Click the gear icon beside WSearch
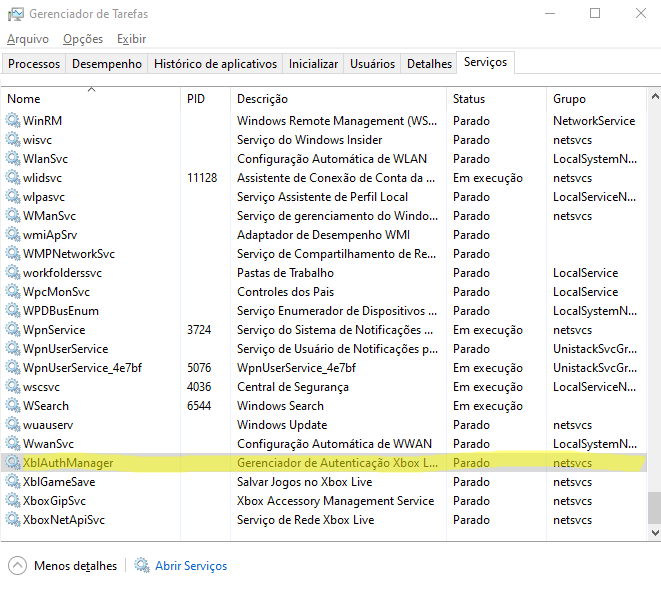The image size is (661, 590). [13, 405]
